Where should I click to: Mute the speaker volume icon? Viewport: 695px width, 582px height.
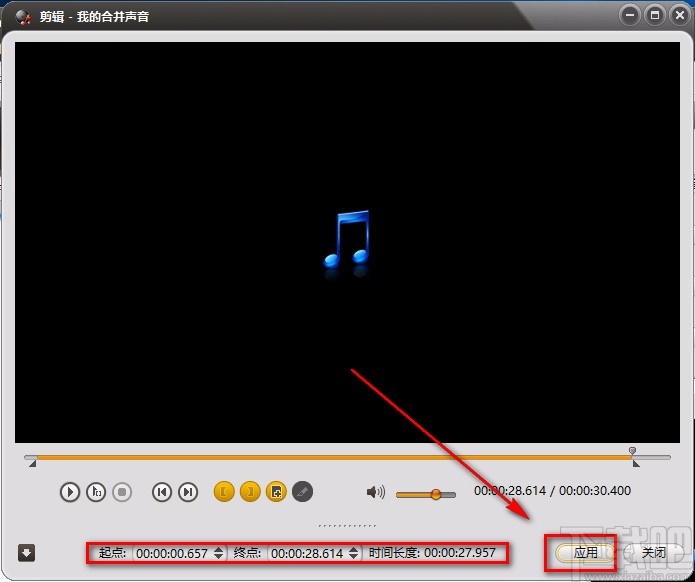(x=375, y=492)
